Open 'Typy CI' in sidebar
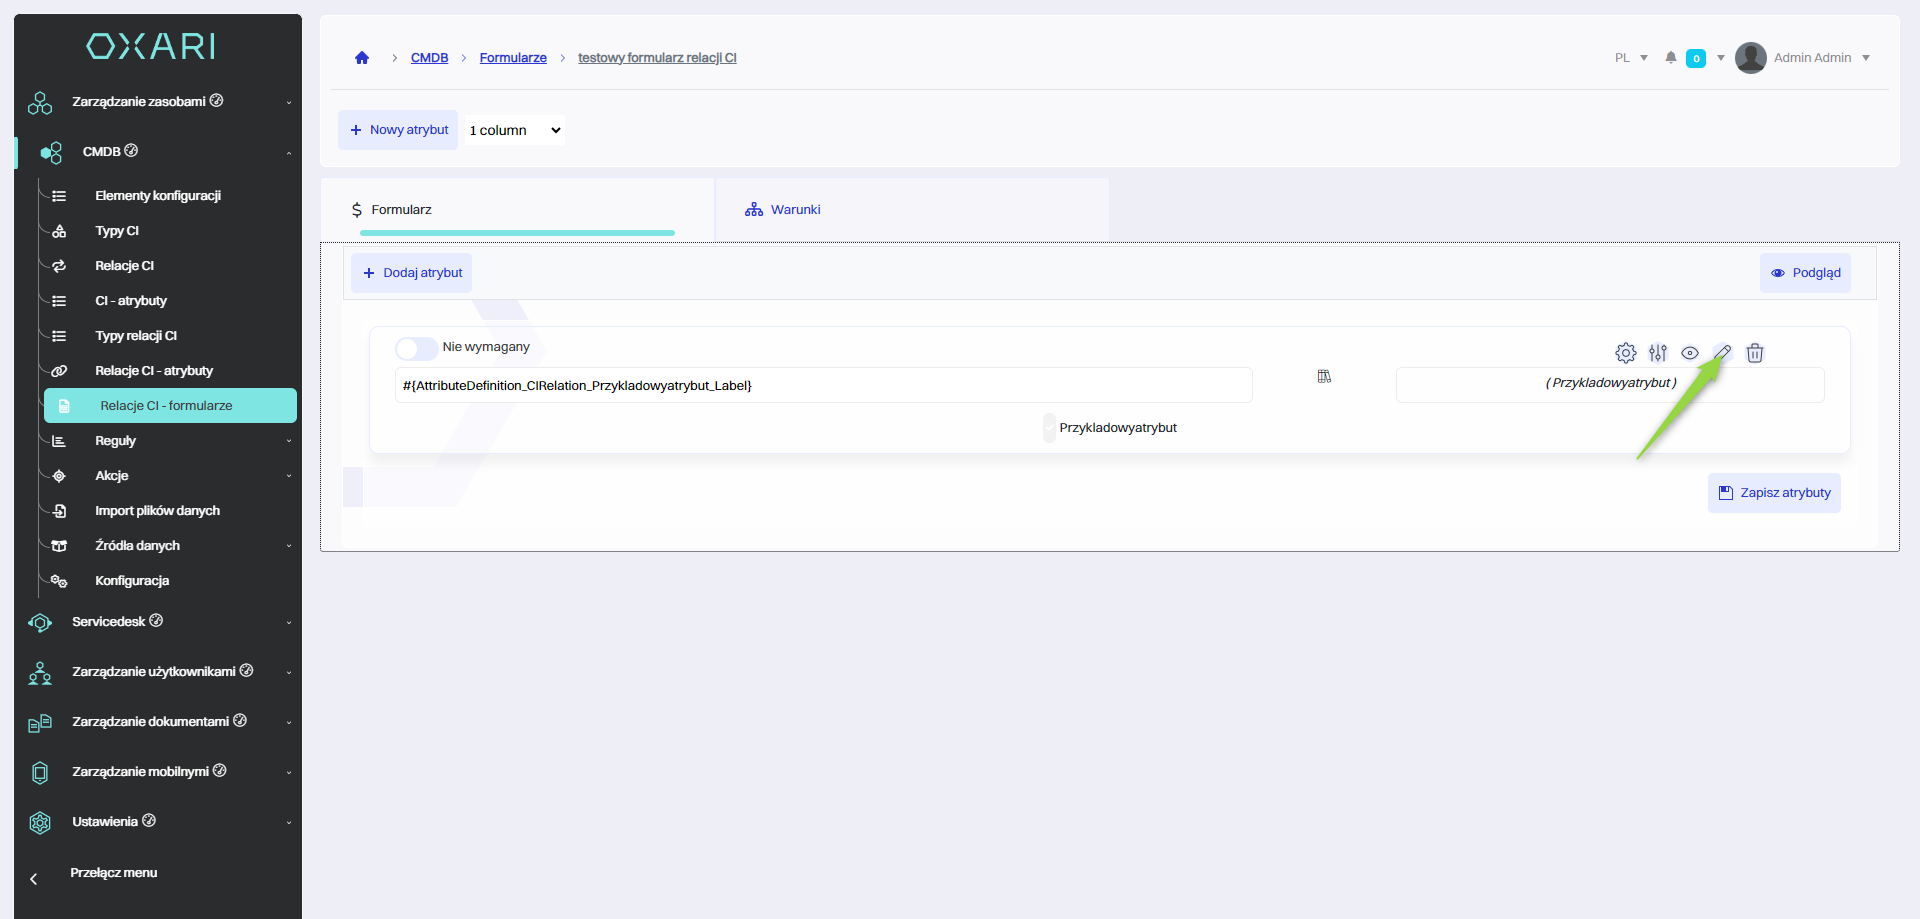This screenshot has height=919, width=1920. coord(117,231)
